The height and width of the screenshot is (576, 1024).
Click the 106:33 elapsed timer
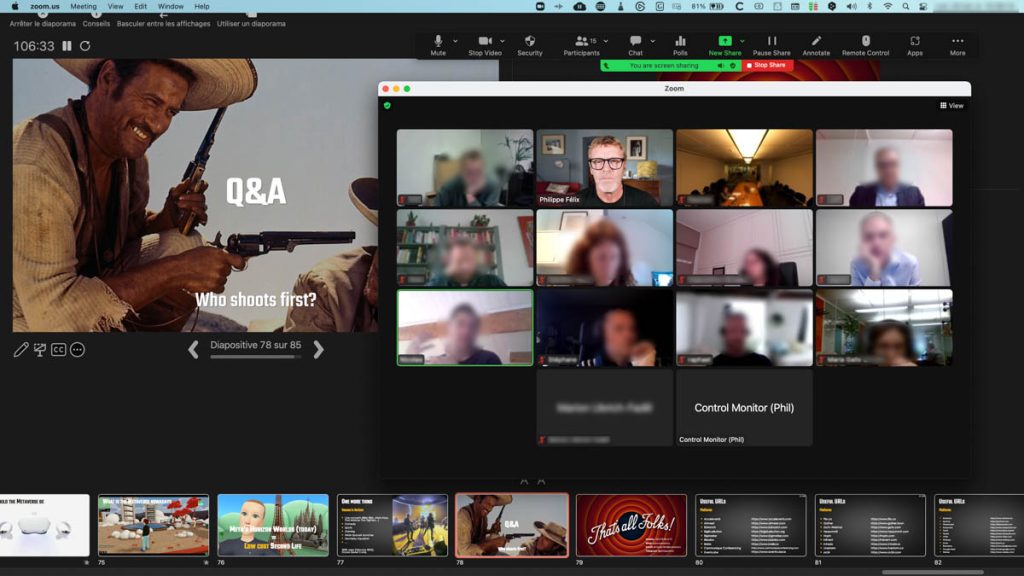34,46
